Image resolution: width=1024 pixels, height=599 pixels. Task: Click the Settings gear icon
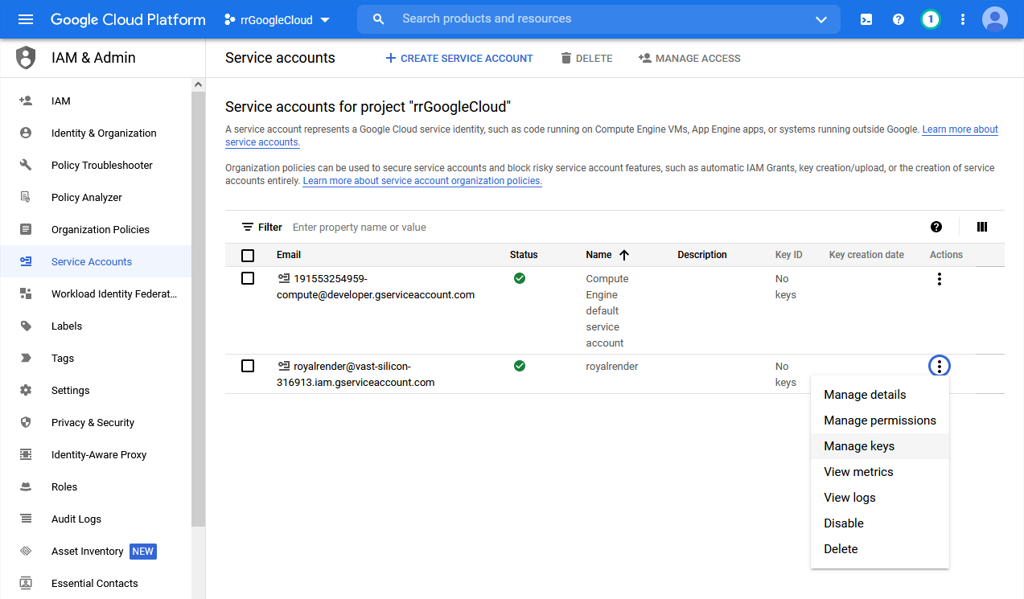tap(25, 390)
